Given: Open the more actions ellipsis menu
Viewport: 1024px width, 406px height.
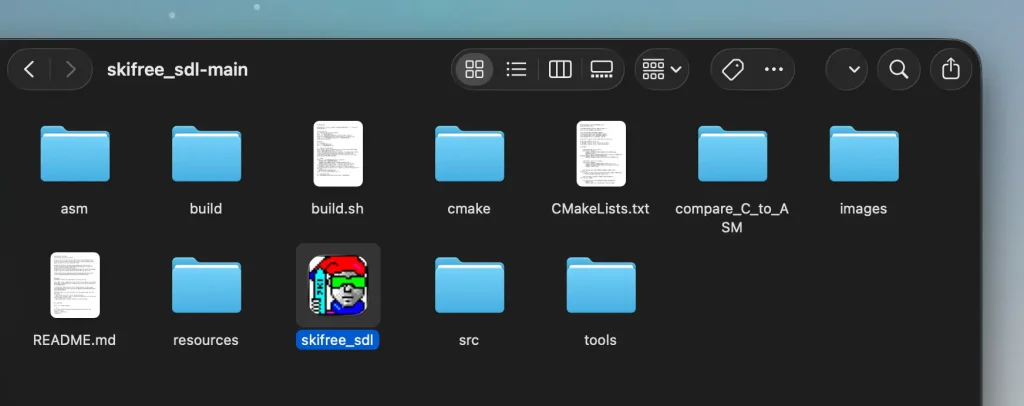Looking at the screenshot, I should pyautogui.click(x=773, y=69).
